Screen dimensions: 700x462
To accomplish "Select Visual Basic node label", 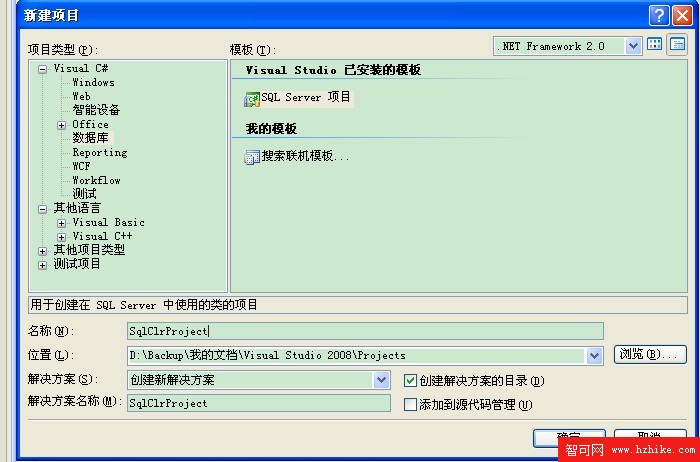I will point(108,222).
